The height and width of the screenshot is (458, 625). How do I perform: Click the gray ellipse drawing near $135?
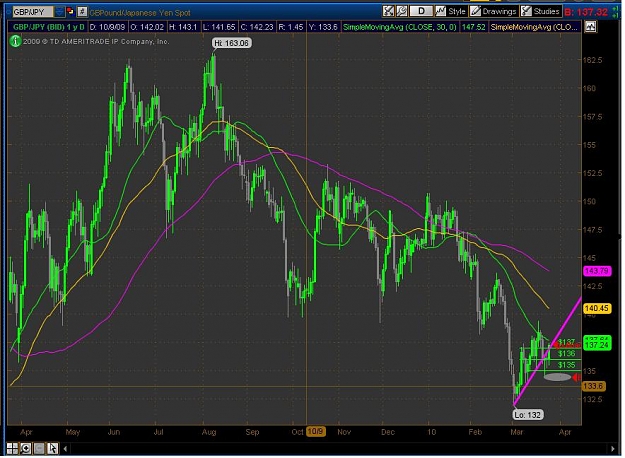click(558, 377)
